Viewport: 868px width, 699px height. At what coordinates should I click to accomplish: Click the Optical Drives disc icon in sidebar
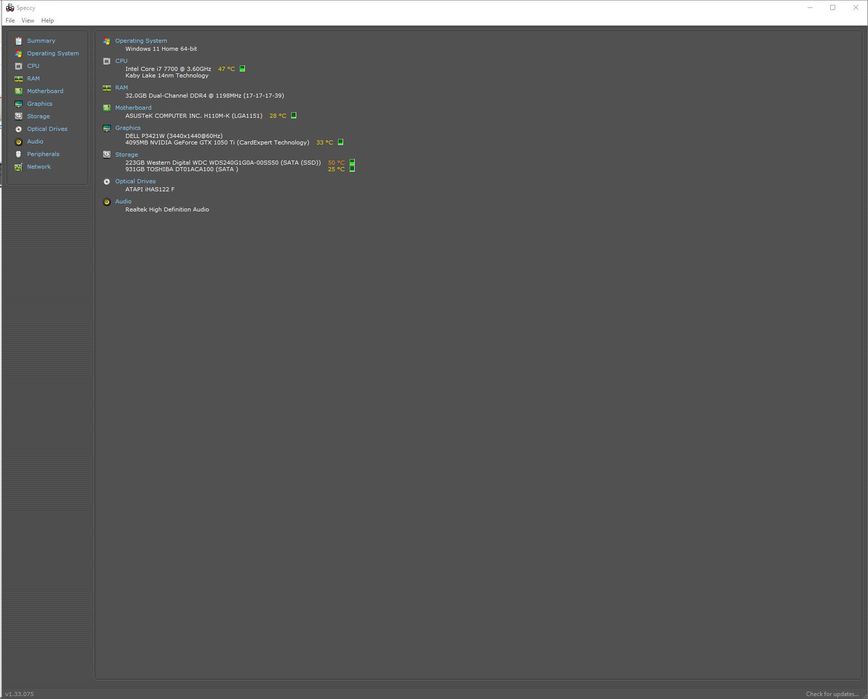(x=18, y=129)
